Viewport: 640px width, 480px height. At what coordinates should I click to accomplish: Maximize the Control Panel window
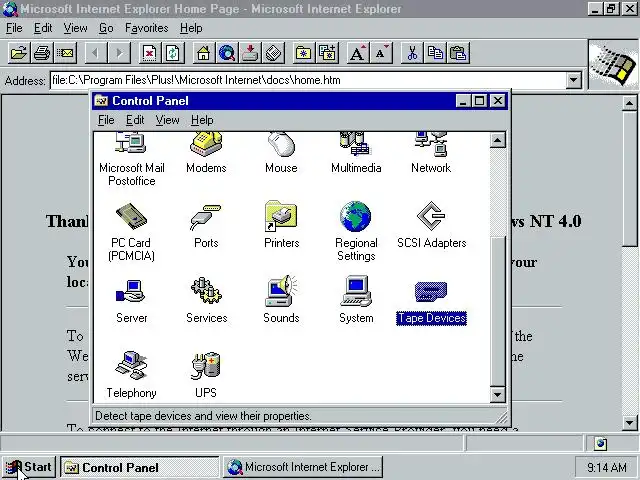[480, 101]
